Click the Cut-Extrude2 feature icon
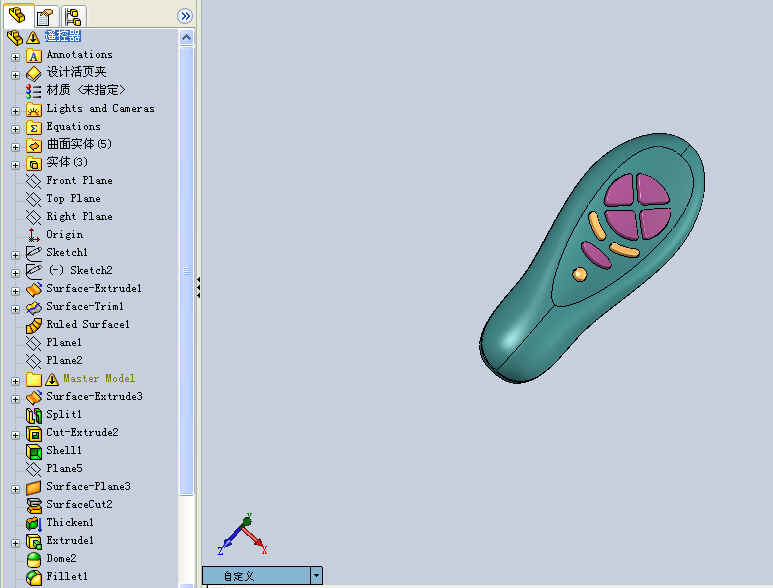The image size is (773, 588). tap(34, 434)
